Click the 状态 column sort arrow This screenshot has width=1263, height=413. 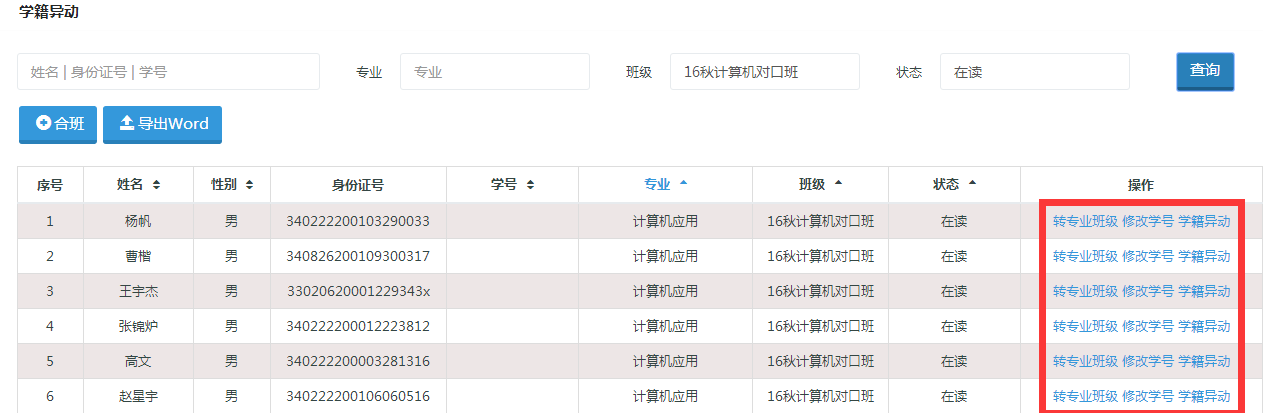tap(972, 184)
